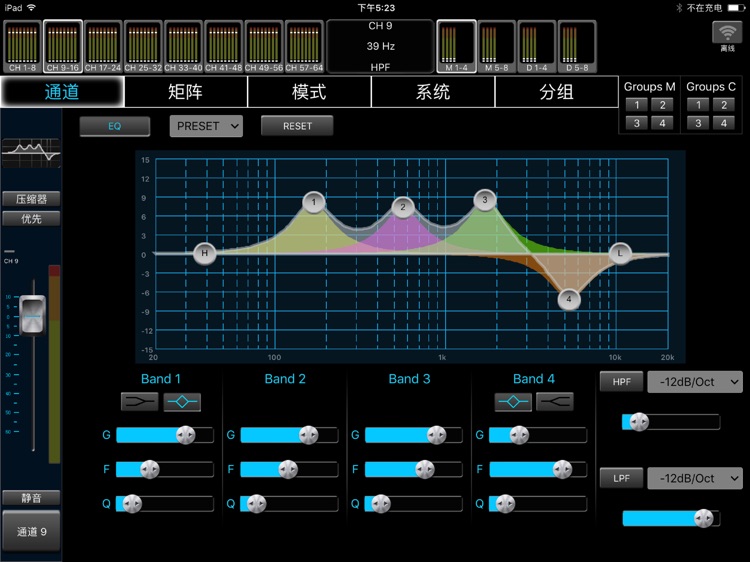
Task: Open the LPF -12dB/Oct slope dropdown
Action: coord(695,478)
